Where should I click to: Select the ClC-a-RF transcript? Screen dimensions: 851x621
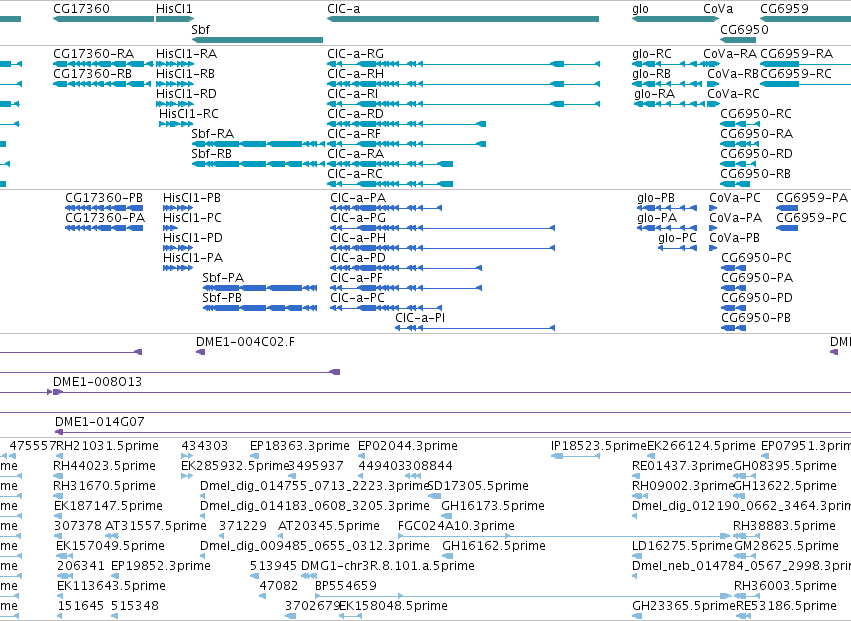point(407,144)
